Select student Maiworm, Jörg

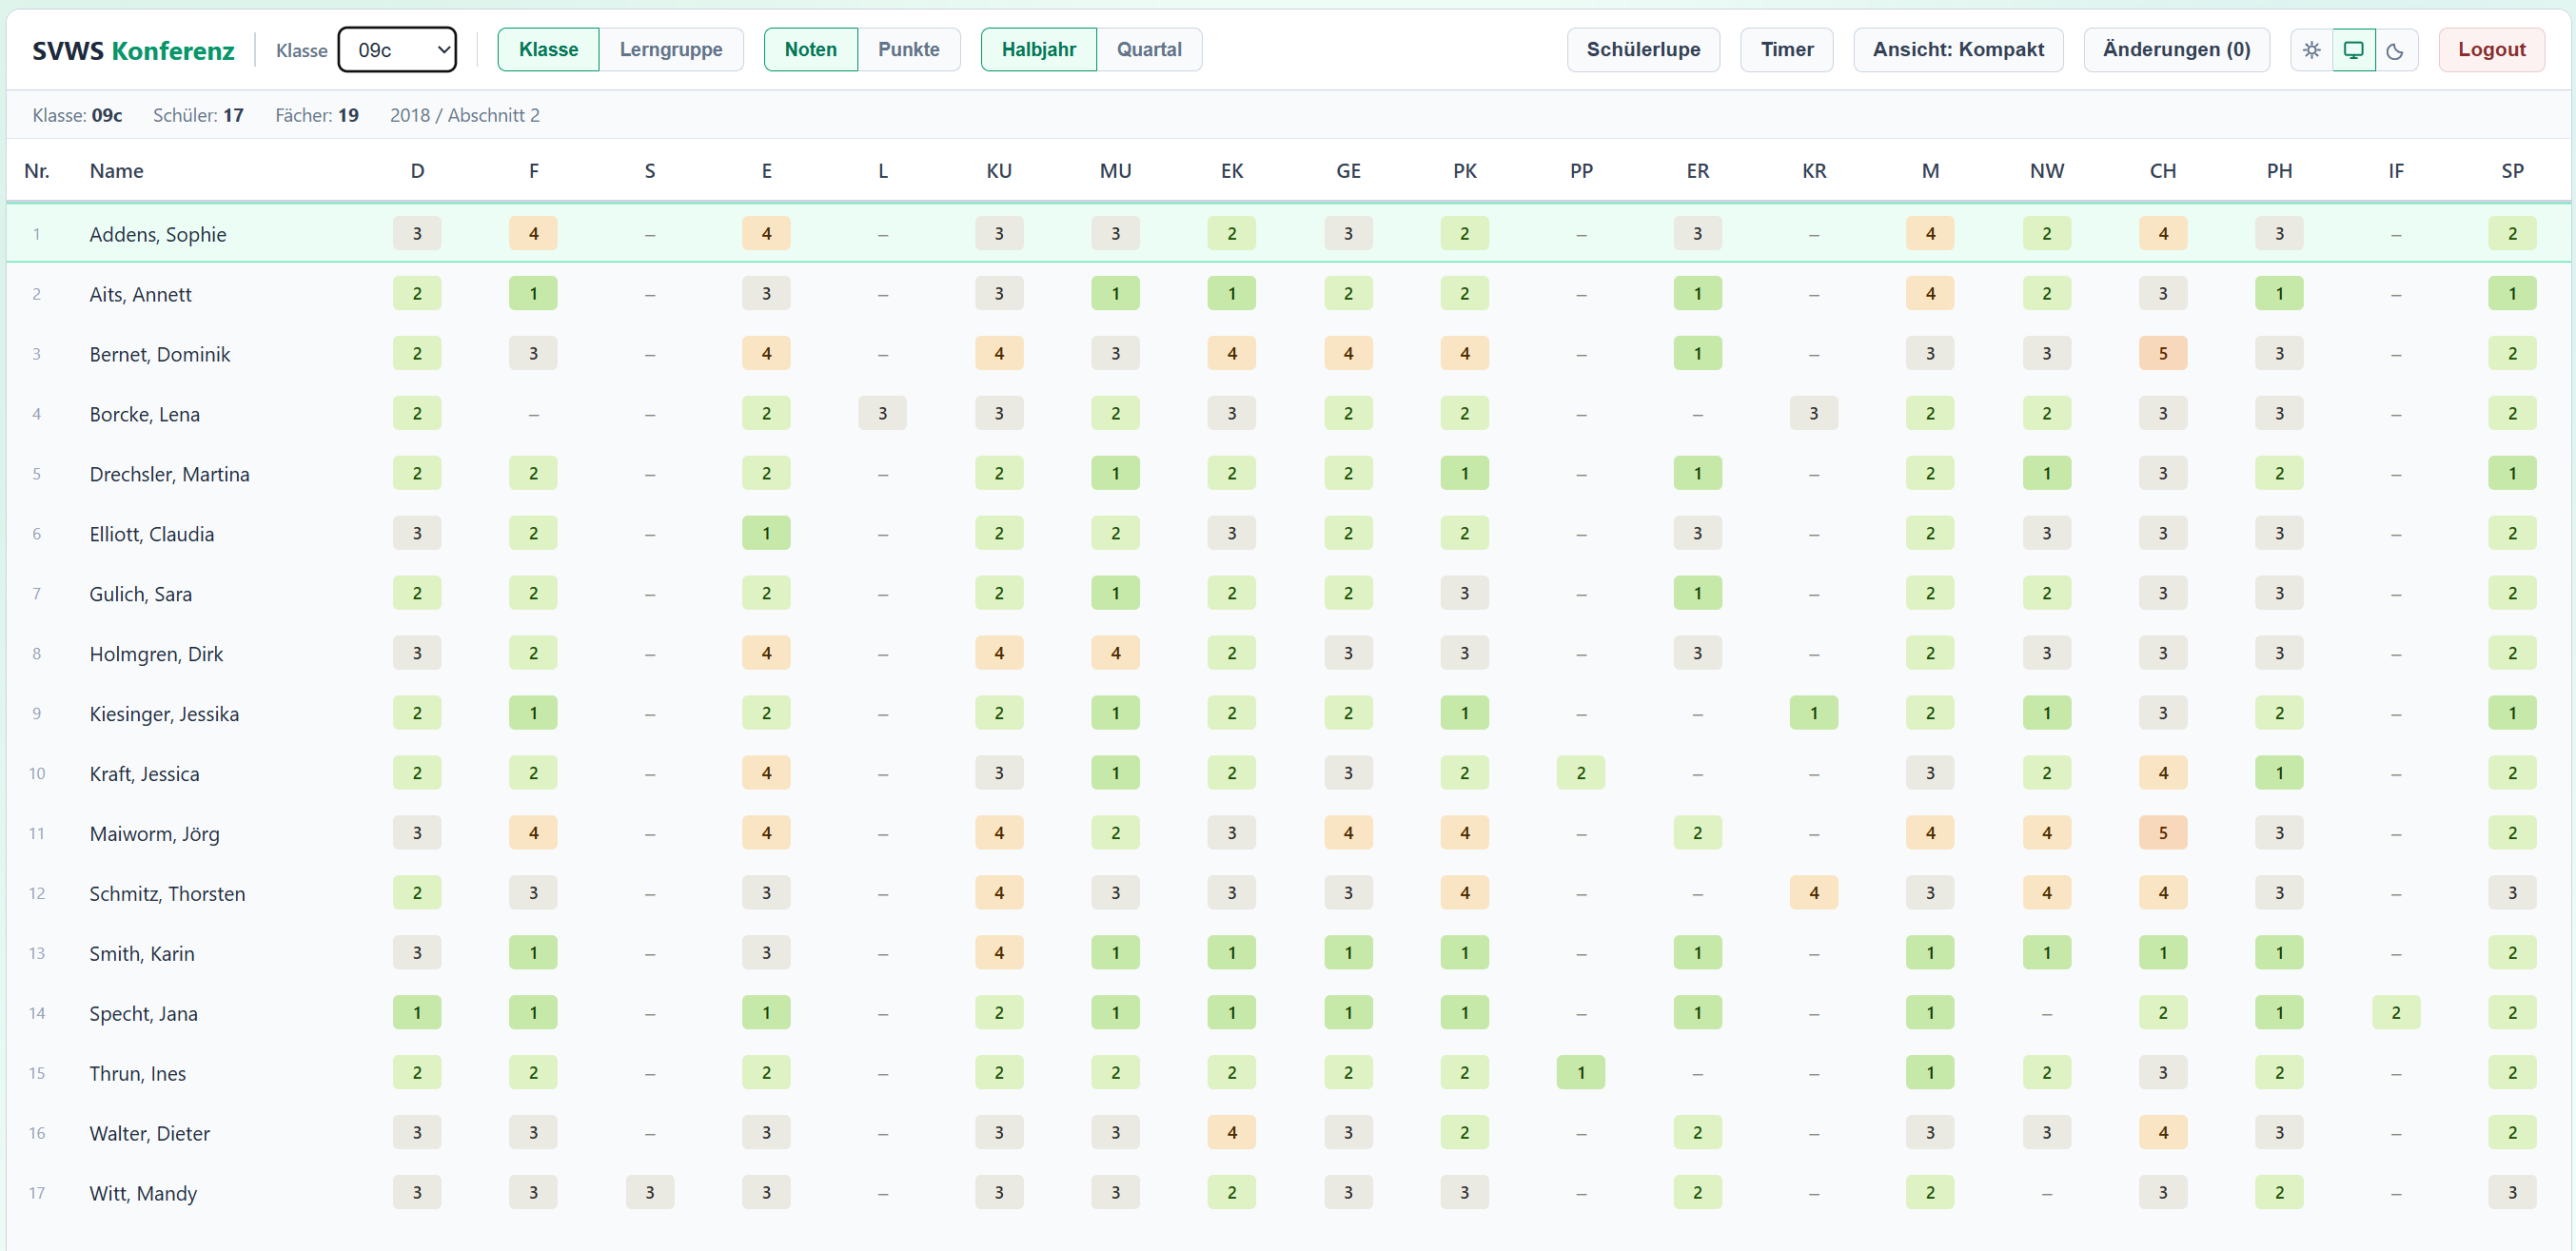[154, 834]
